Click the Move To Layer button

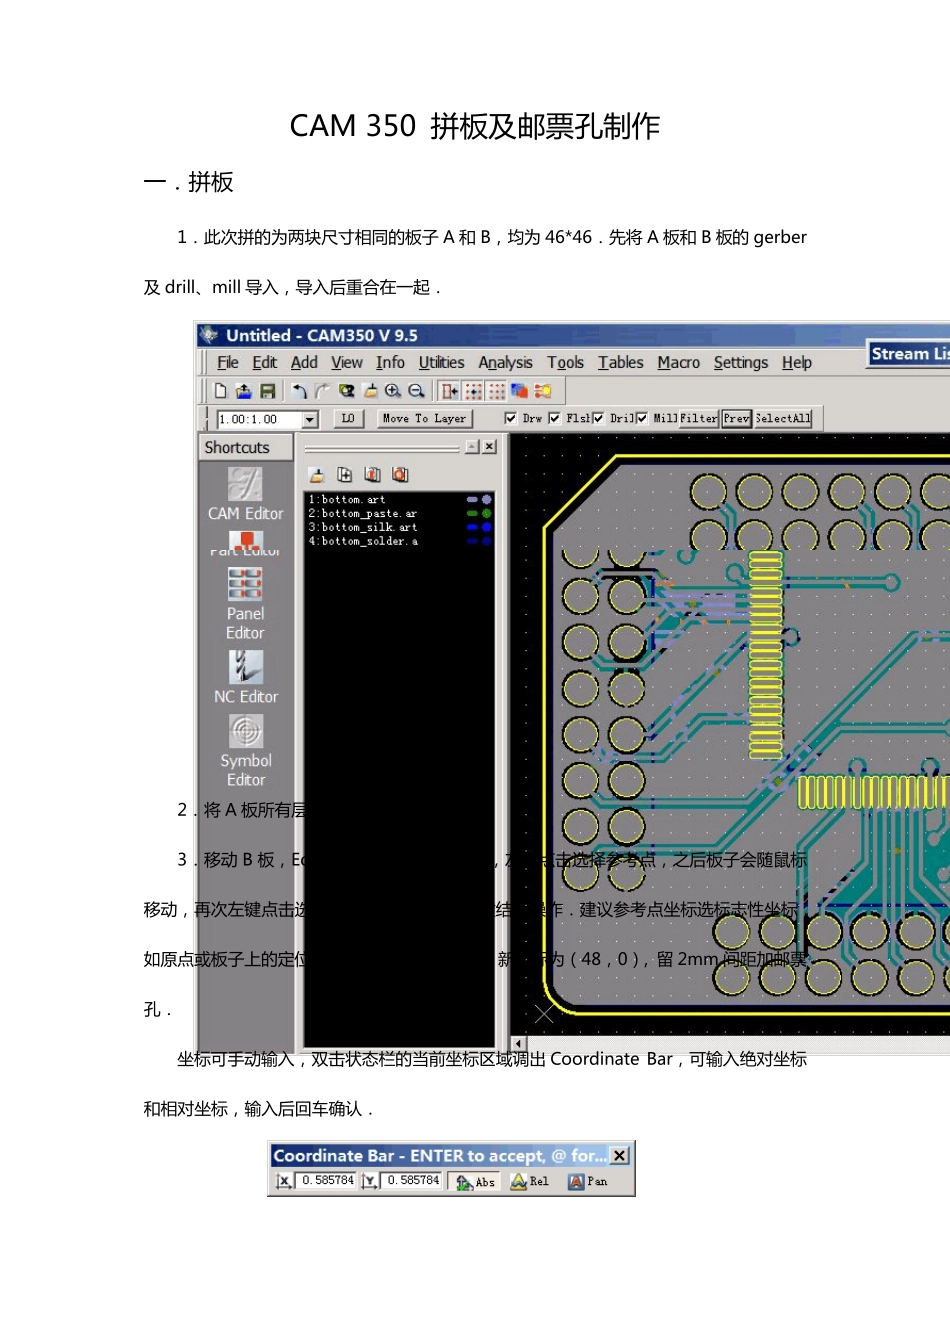[424, 419]
